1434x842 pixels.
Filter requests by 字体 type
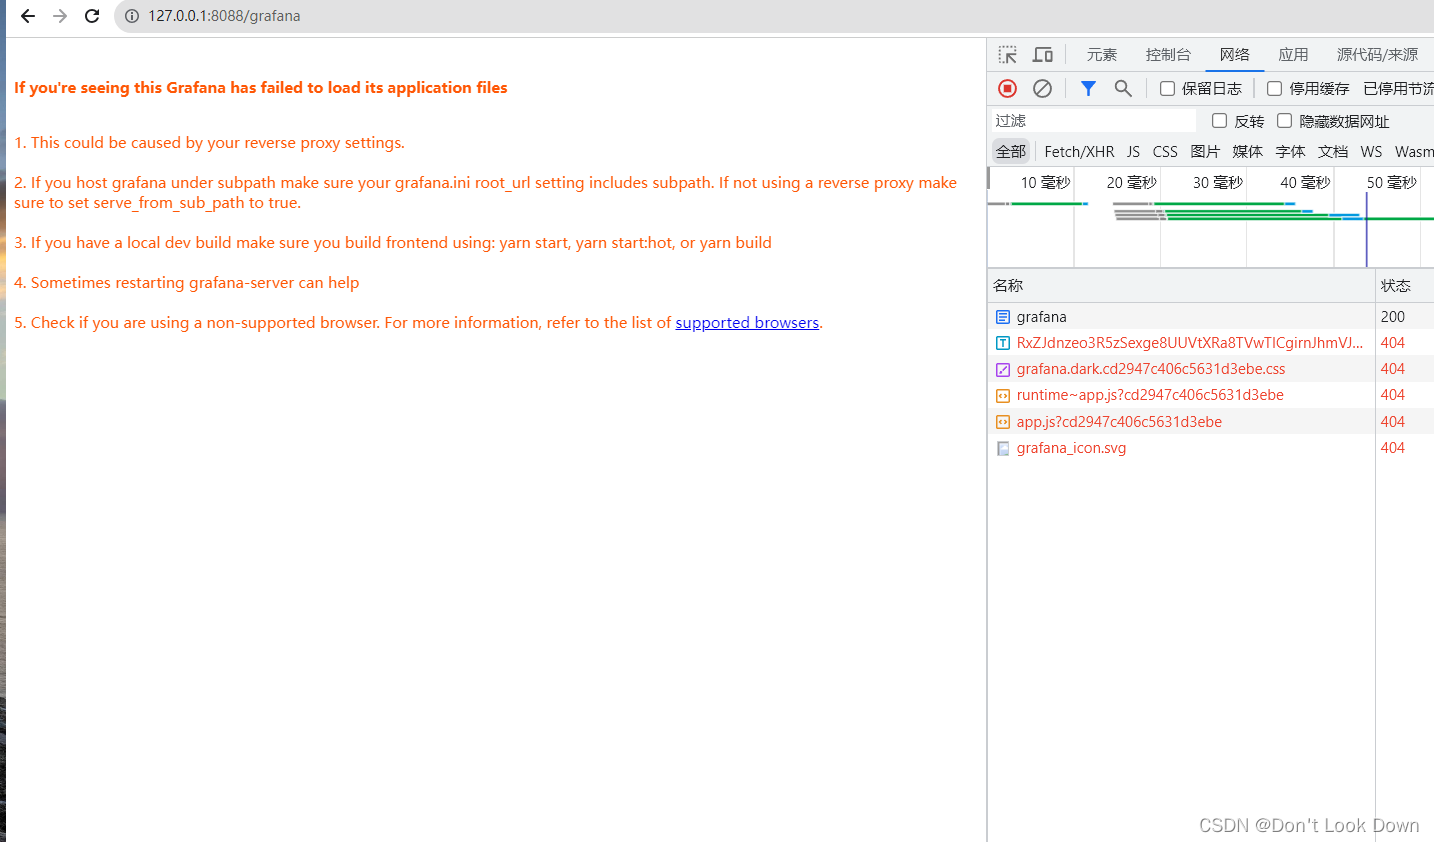1290,151
